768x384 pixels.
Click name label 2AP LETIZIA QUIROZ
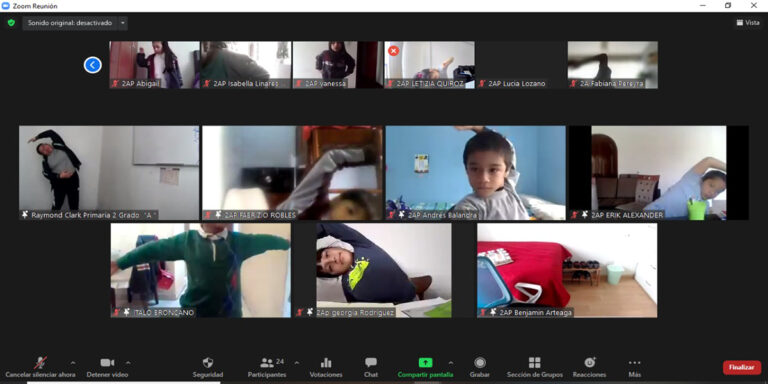(430, 84)
